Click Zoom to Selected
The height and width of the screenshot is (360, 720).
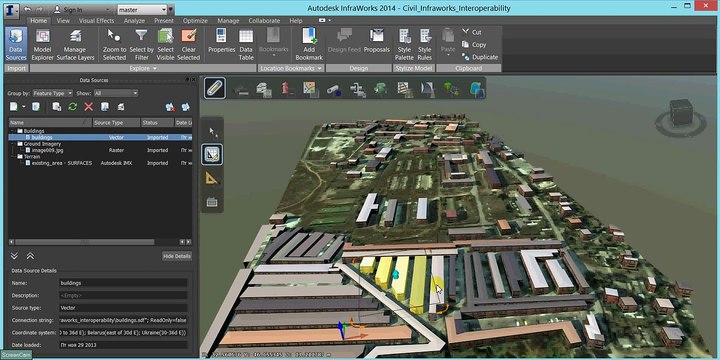(114, 45)
